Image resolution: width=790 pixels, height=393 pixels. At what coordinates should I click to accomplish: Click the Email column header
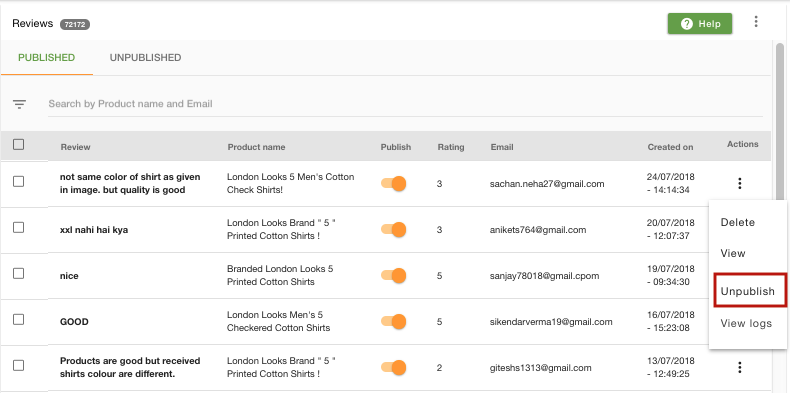click(502, 147)
